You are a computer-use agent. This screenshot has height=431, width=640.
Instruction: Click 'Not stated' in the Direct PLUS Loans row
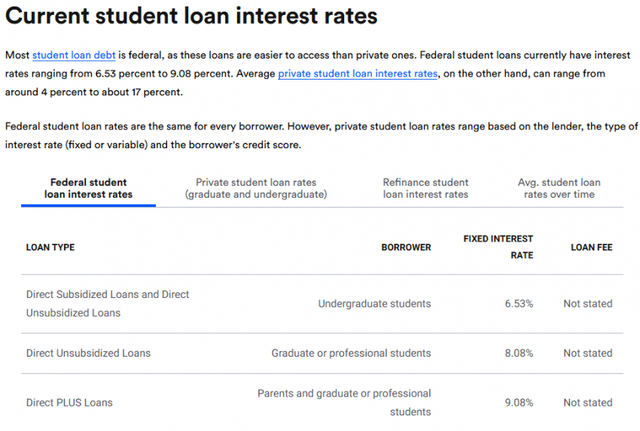pos(587,403)
